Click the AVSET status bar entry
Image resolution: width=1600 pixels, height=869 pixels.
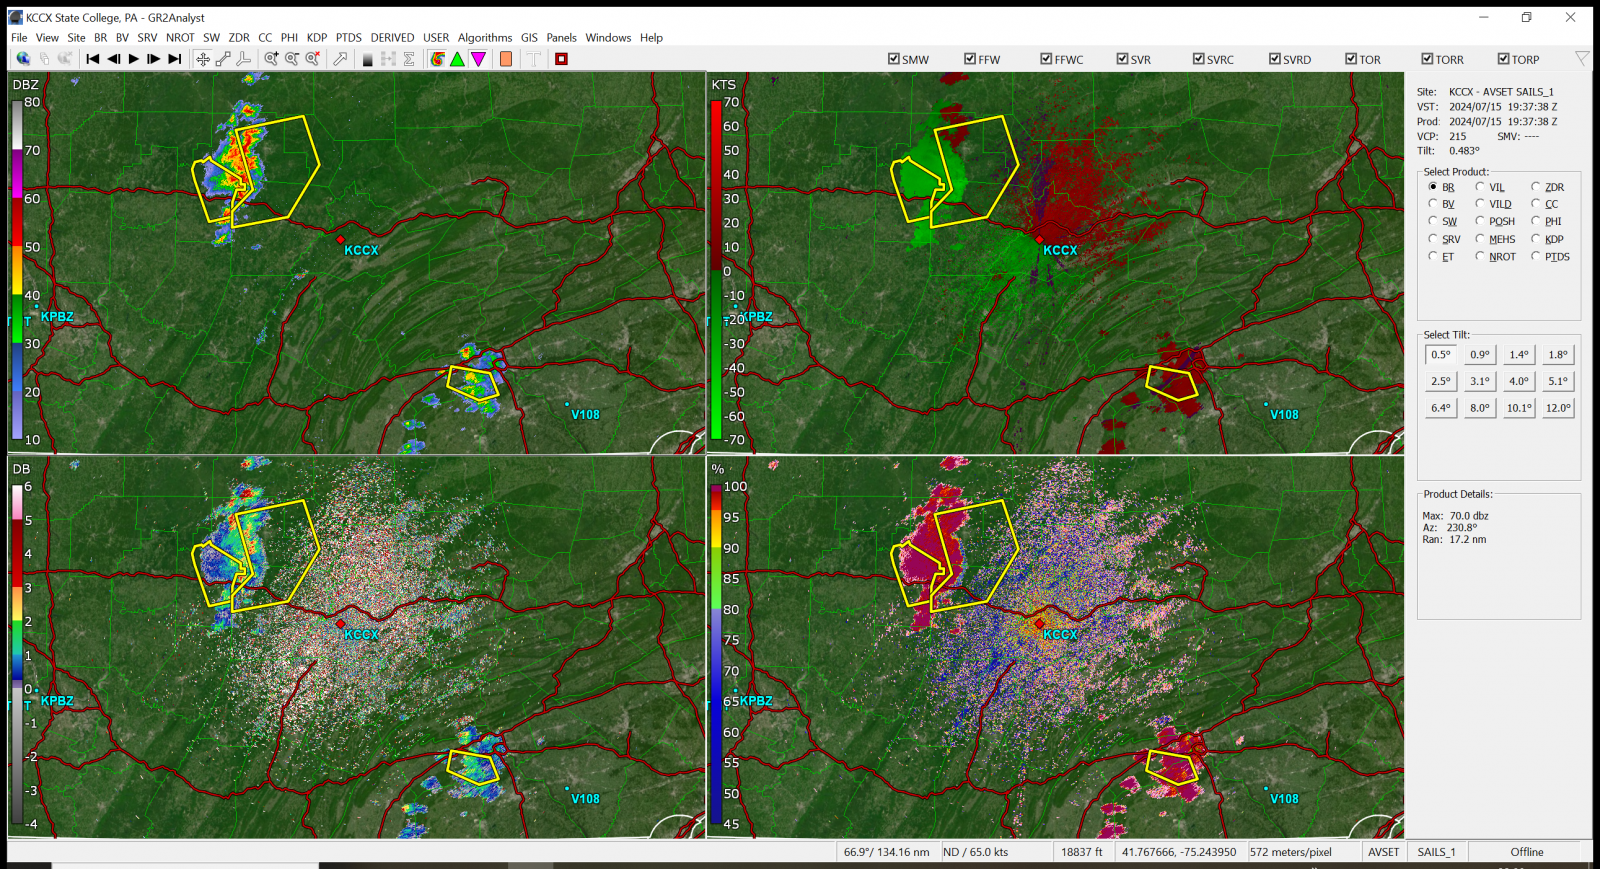[x=1384, y=852]
